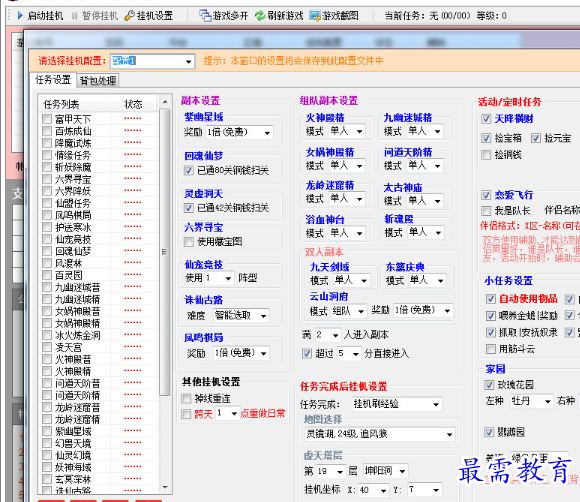Open 虚天塔层 floor number dropdown
The image size is (580, 502).
pos(331,471)
